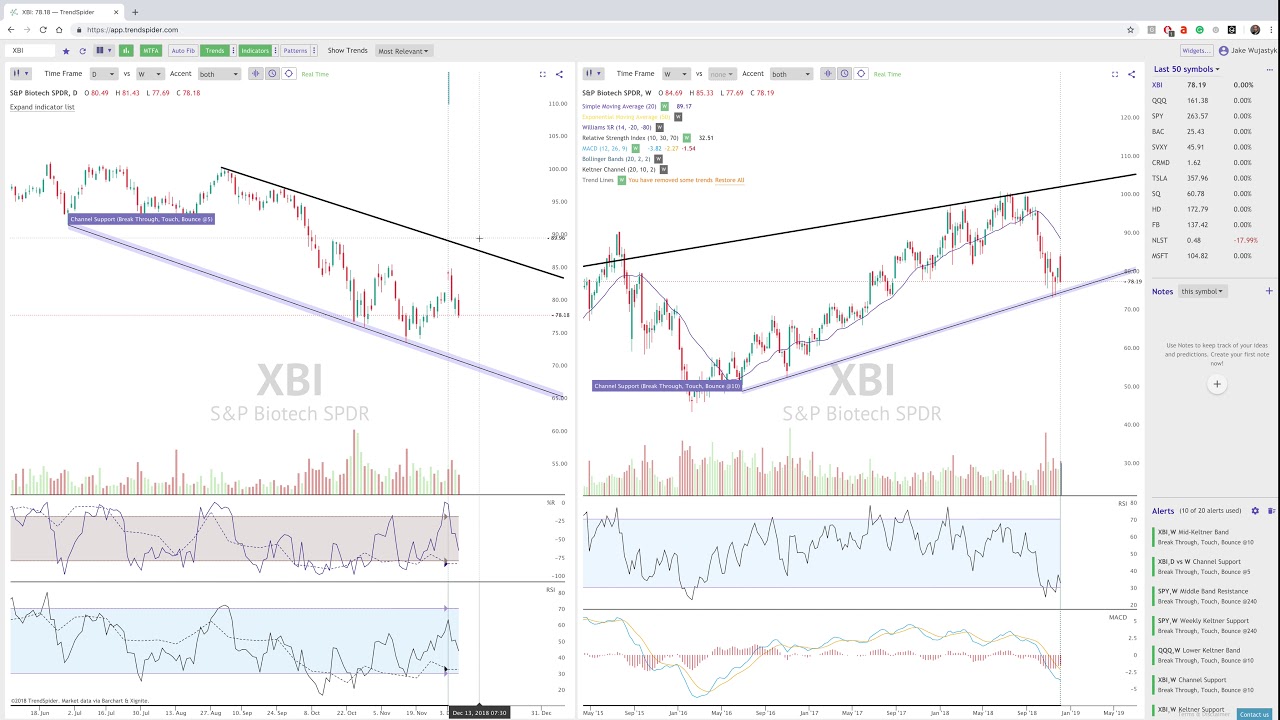Screen dimensions: 1280x720
Task: Toggle Trend Lines W badge
Action: point(622,180)
